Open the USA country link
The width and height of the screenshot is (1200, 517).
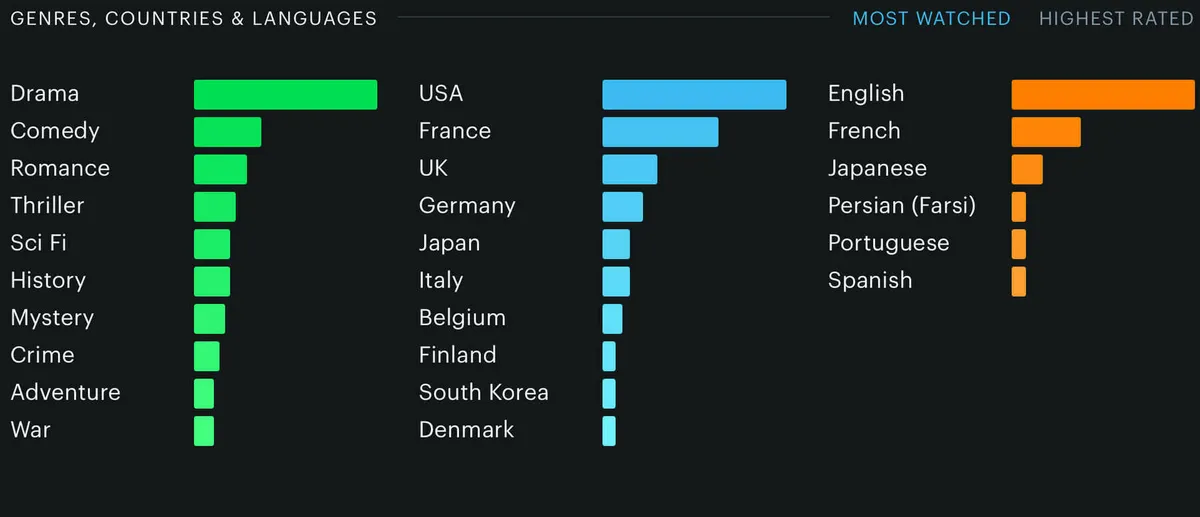click(441, 94)
